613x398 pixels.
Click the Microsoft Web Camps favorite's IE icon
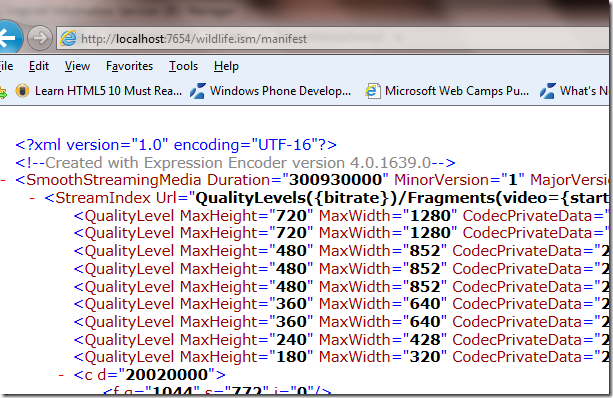pyautogui.click(x=373, y=91)
